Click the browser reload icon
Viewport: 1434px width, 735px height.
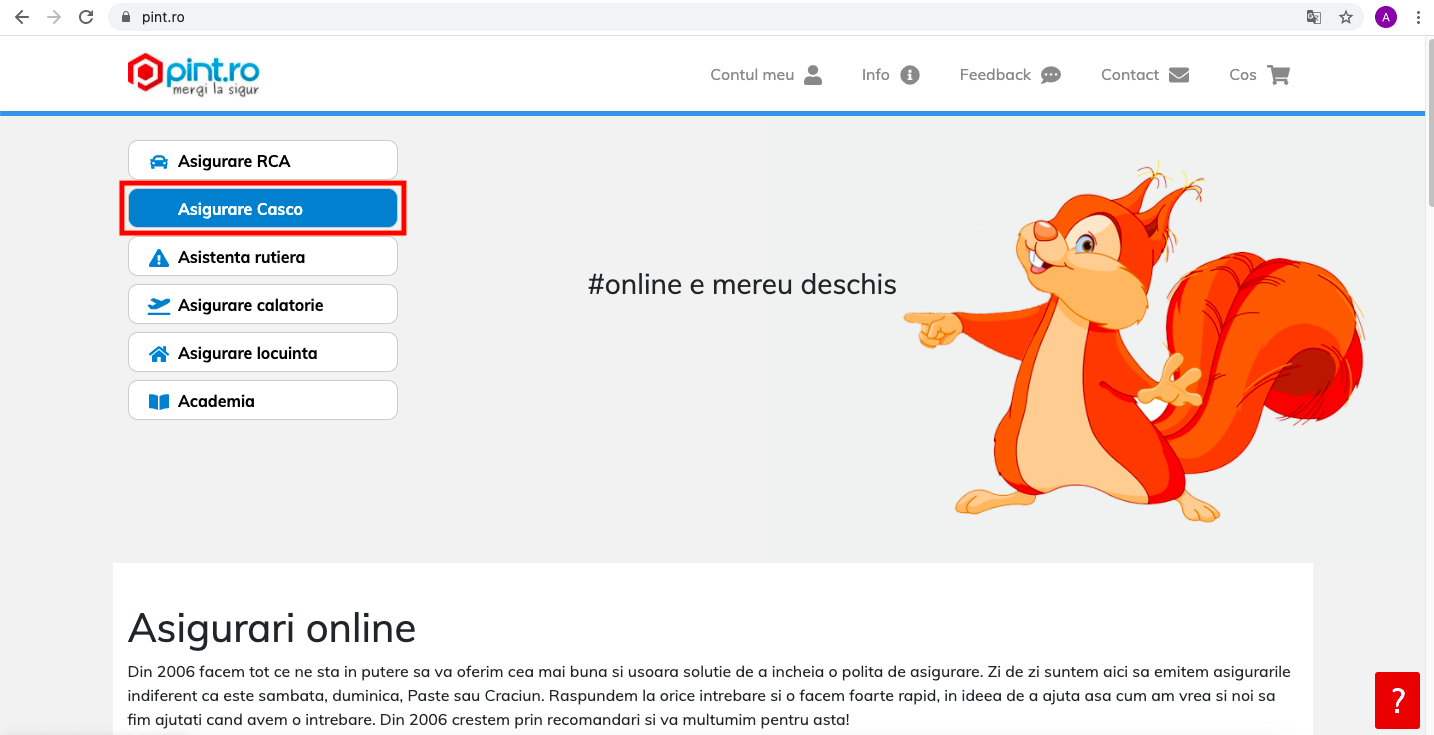tap(86, 17)
